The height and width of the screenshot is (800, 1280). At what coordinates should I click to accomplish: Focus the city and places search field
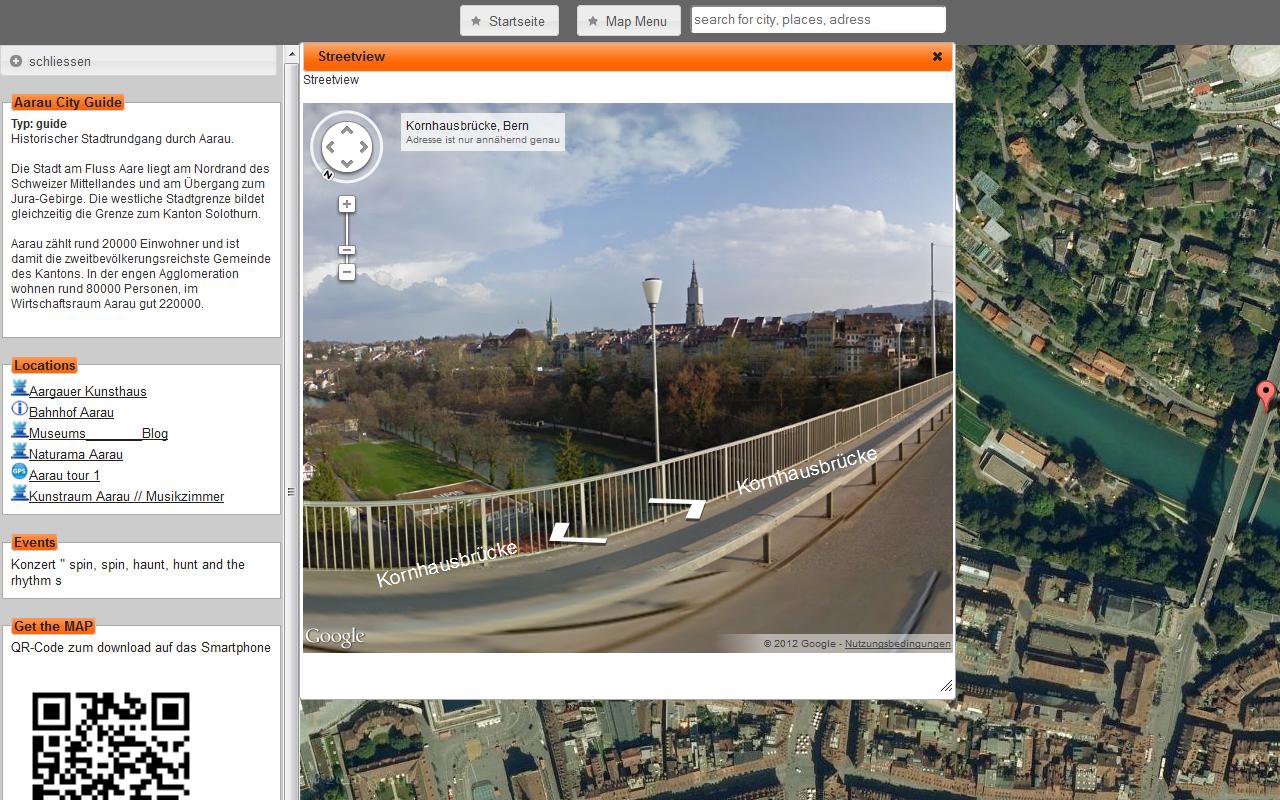(x=818, y=20)
